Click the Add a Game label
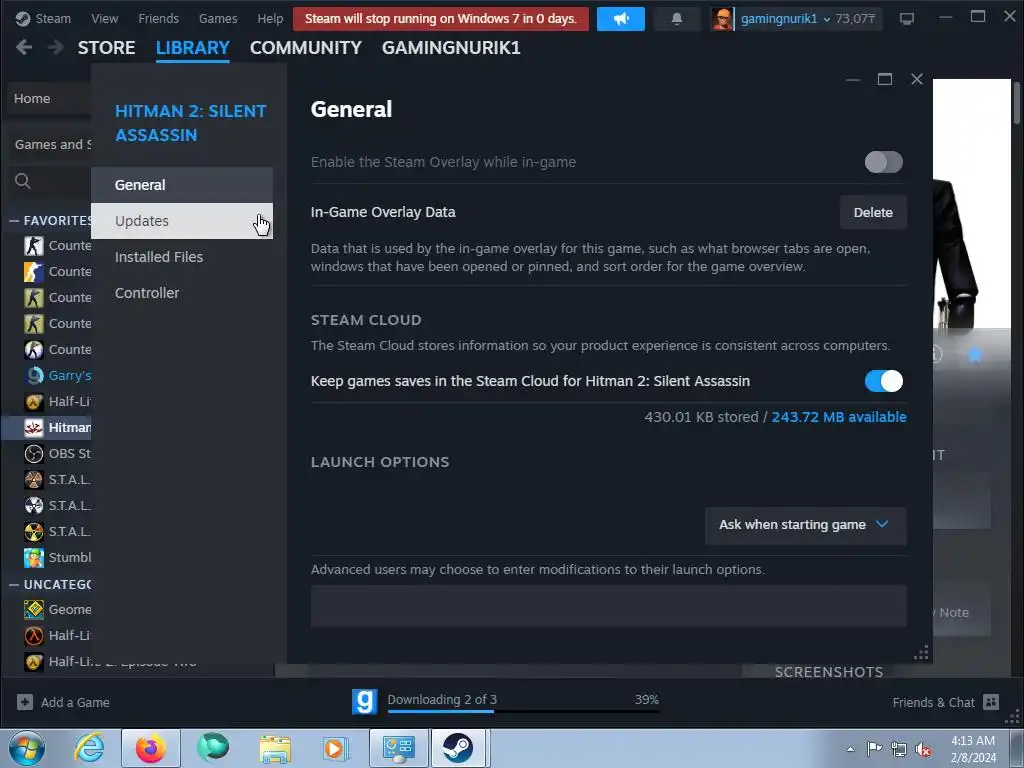The height and width of the screenshot is (768, 1024). [x=75, y=702]
